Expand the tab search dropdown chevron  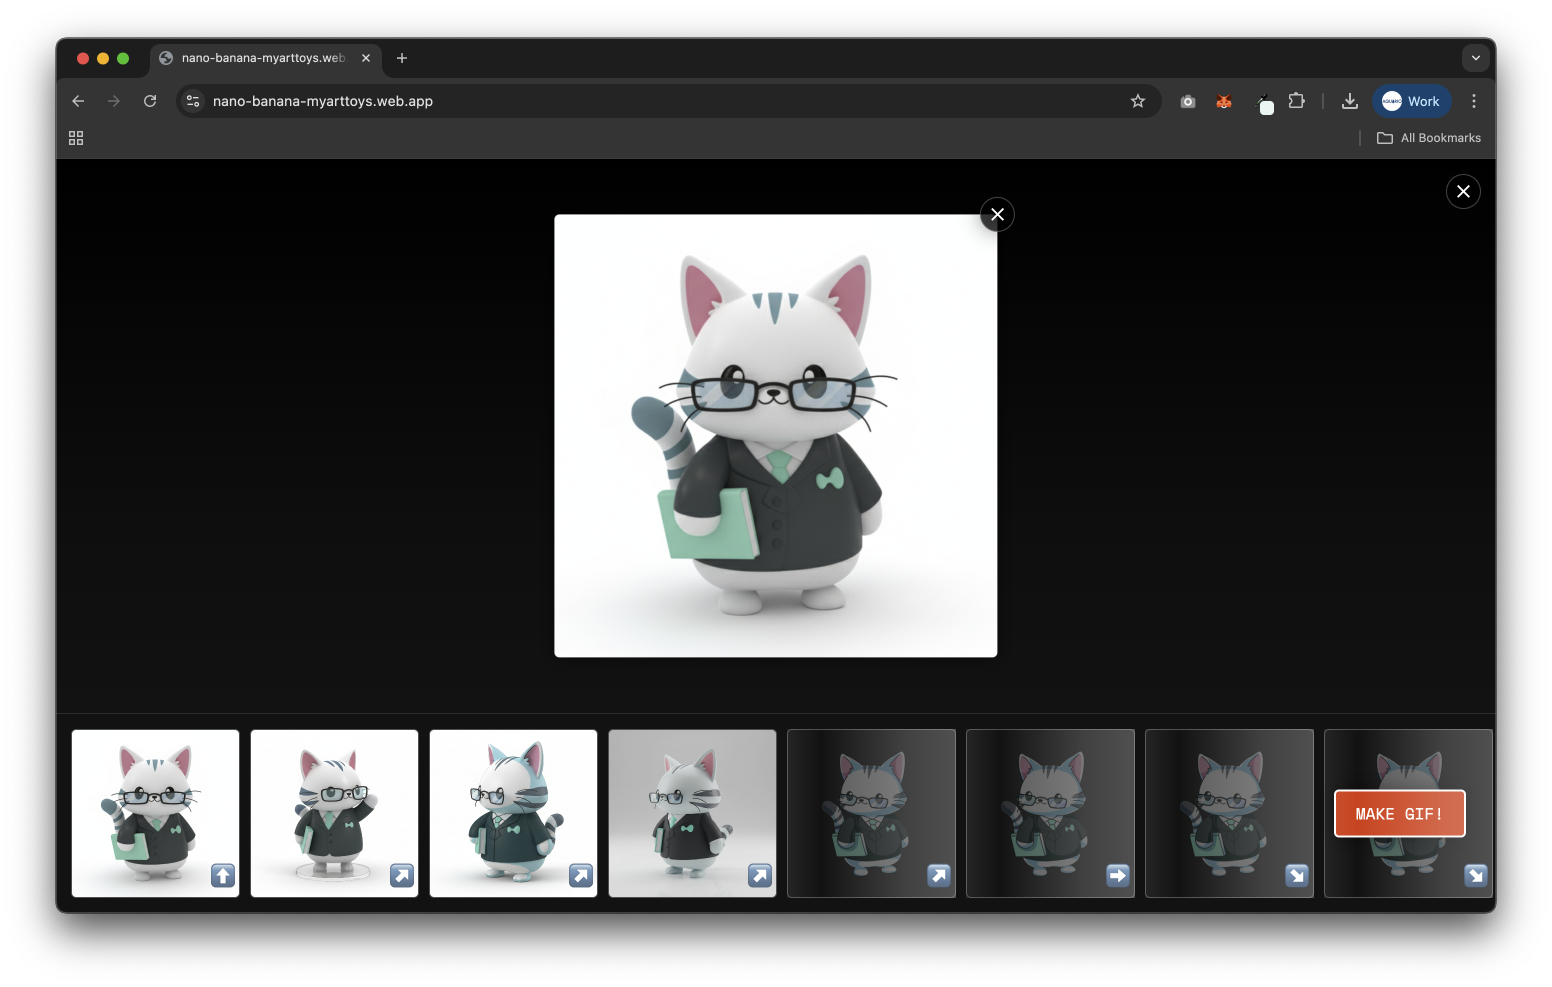pyautogui.click(x=1476, y=58)
